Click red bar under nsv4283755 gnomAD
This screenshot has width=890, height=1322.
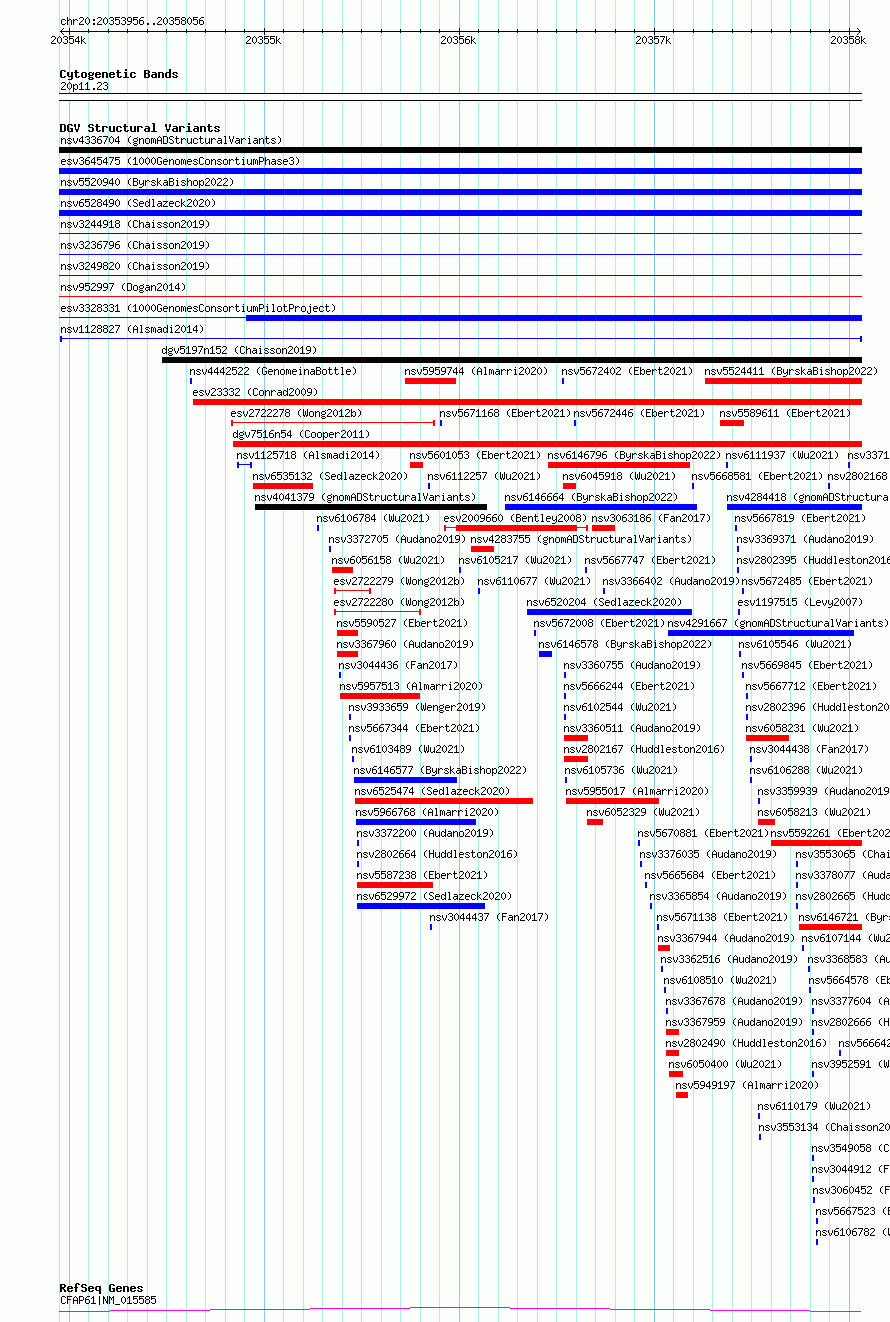[x=482, y=549]
